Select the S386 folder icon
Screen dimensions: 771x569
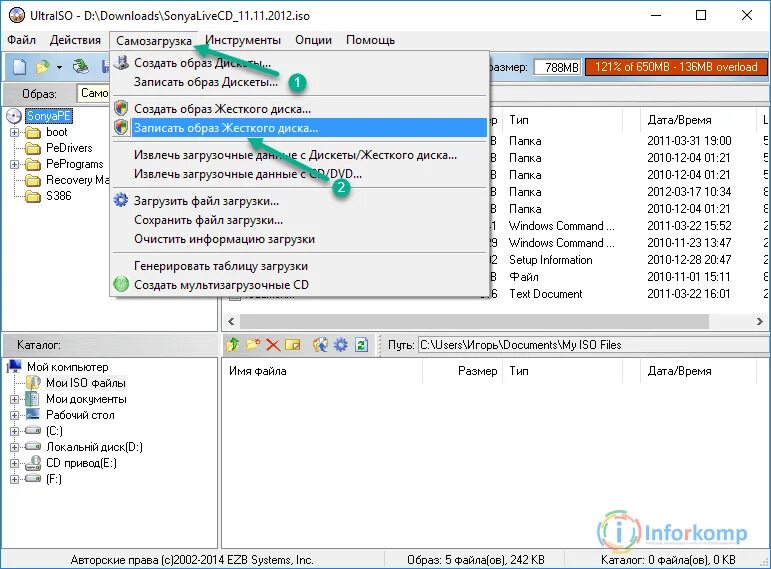coord(33,197)
